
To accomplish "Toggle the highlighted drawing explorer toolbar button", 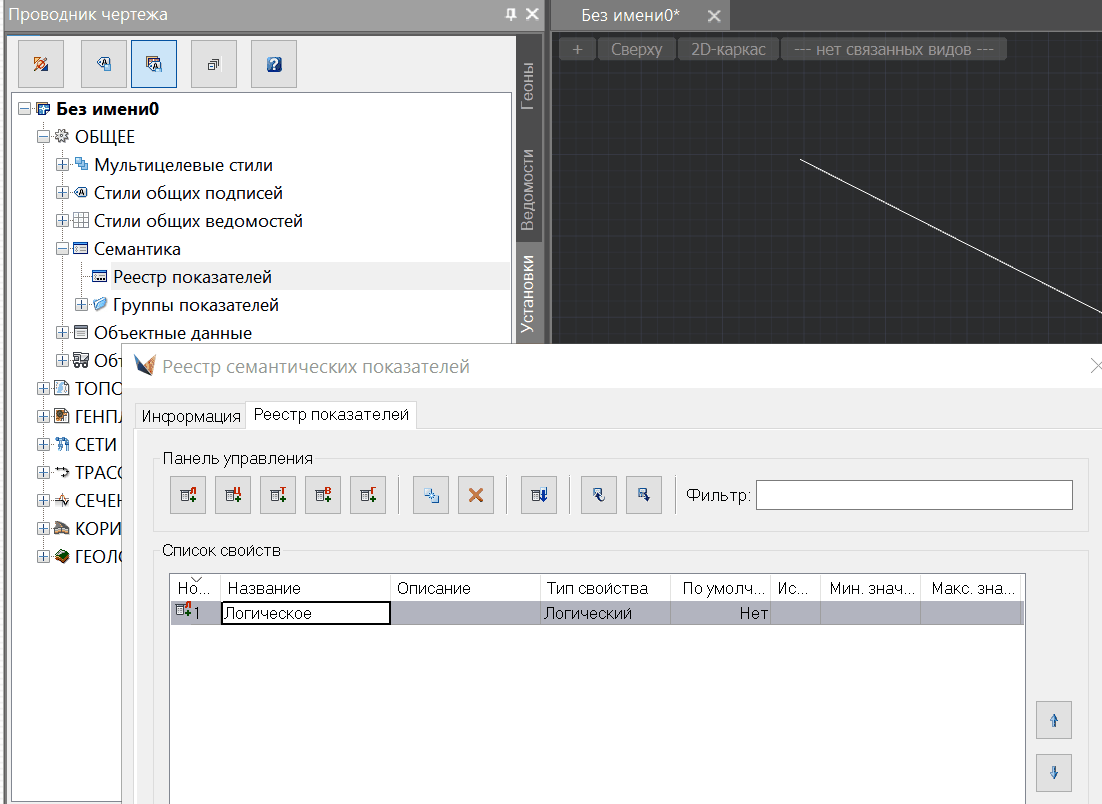I will (x=153, y=64).
